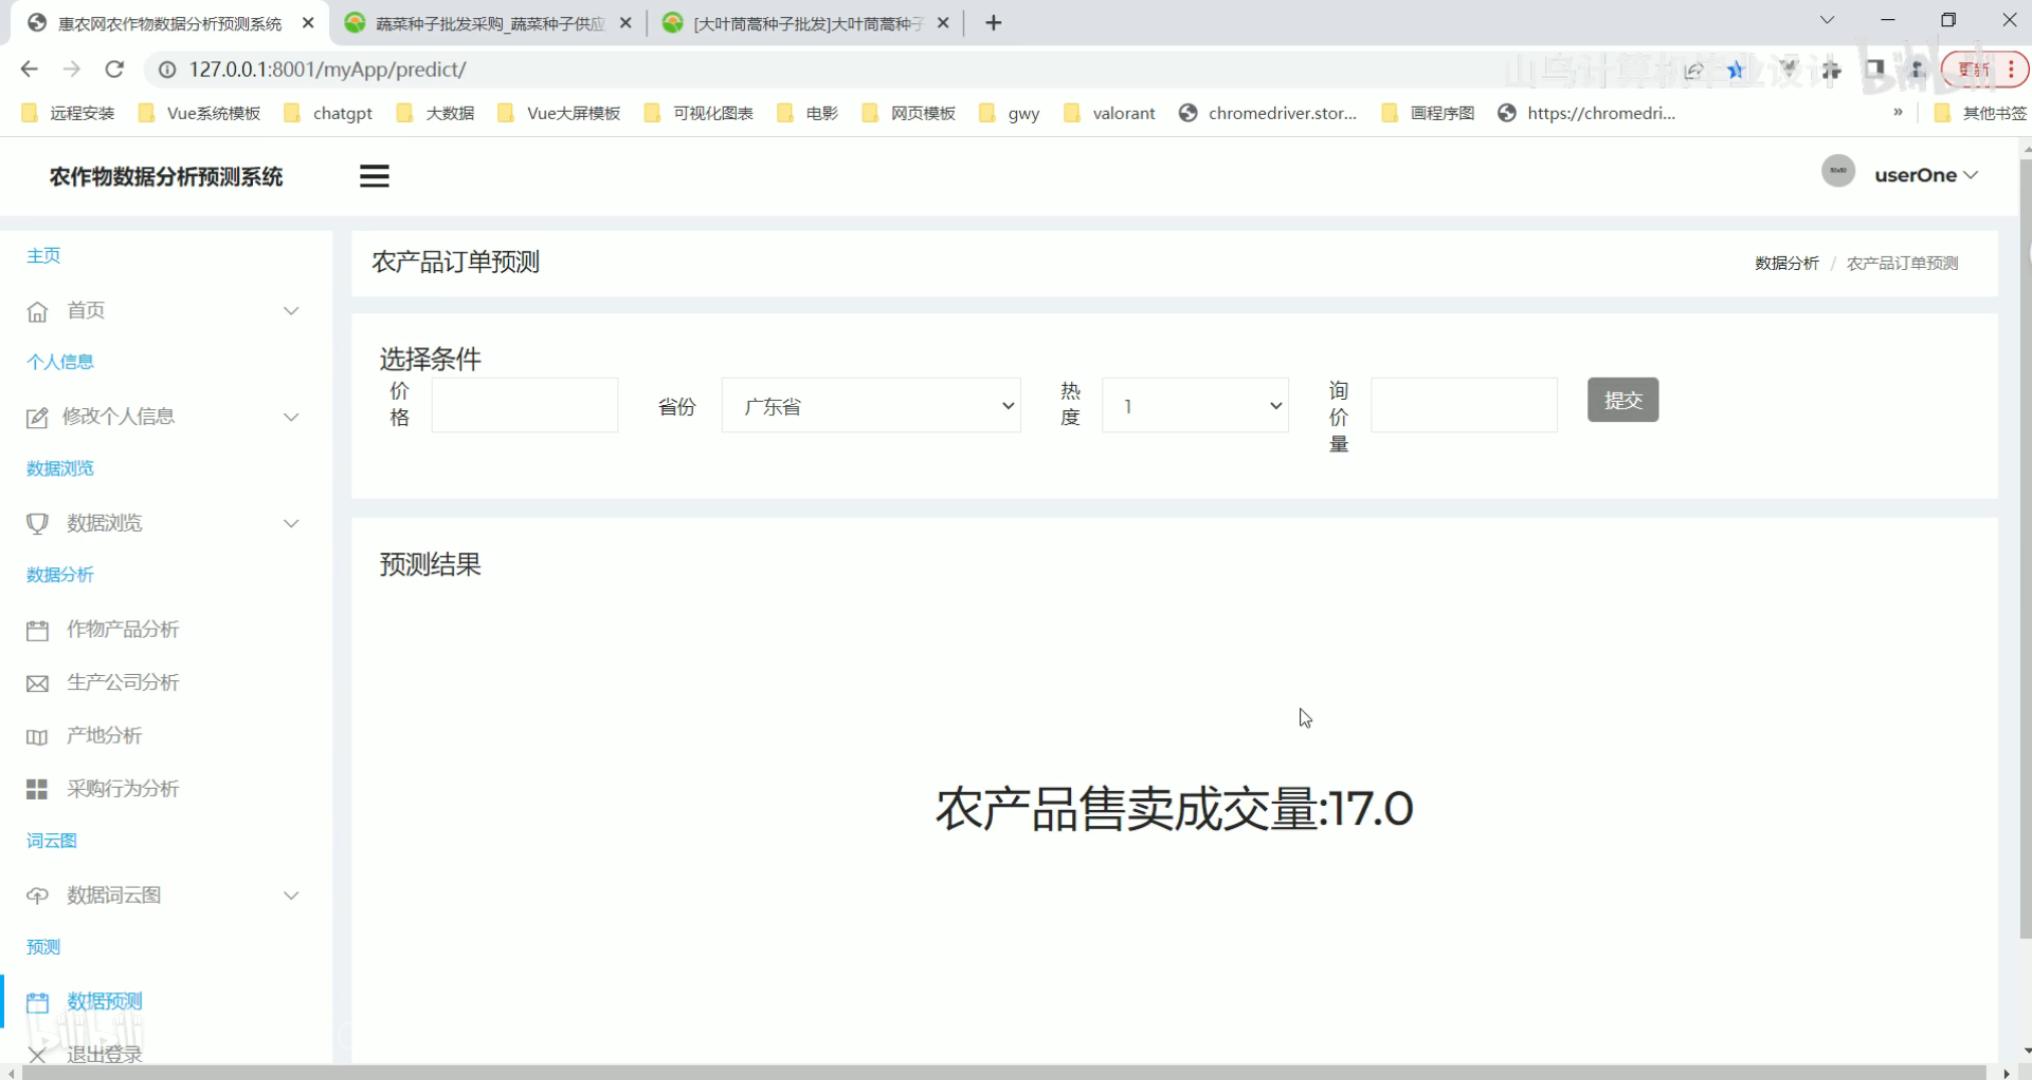Click the grid icon beside 采购行为分析
This screenshot has height=1080, width=2032.
click(37, 790)
